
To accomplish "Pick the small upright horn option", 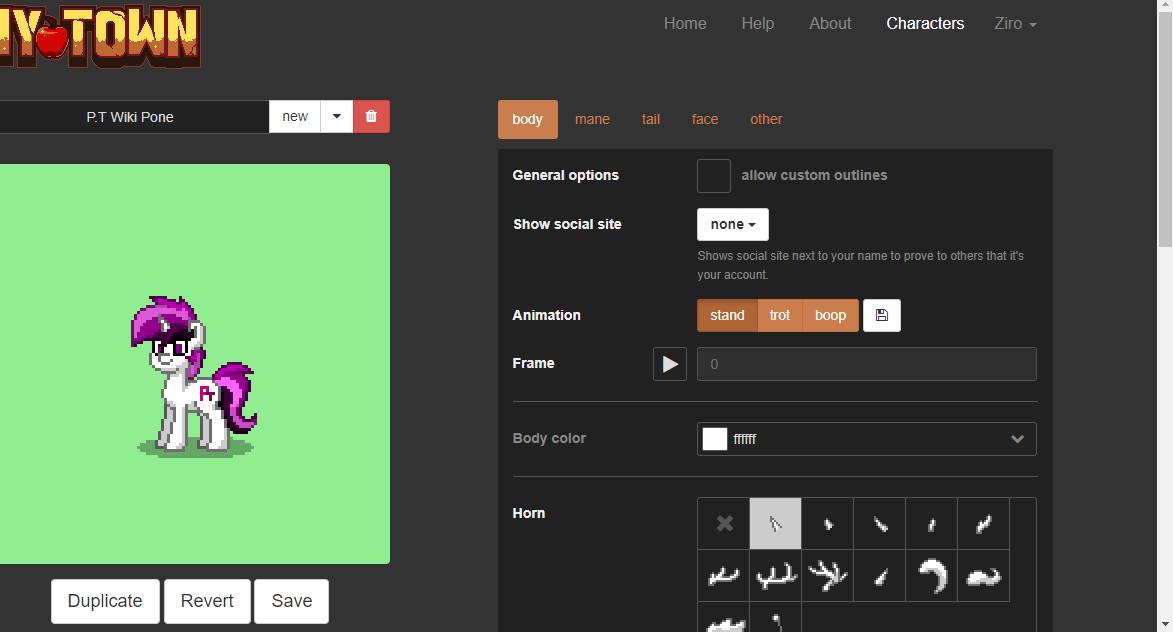I will click(x=931, y=524).
